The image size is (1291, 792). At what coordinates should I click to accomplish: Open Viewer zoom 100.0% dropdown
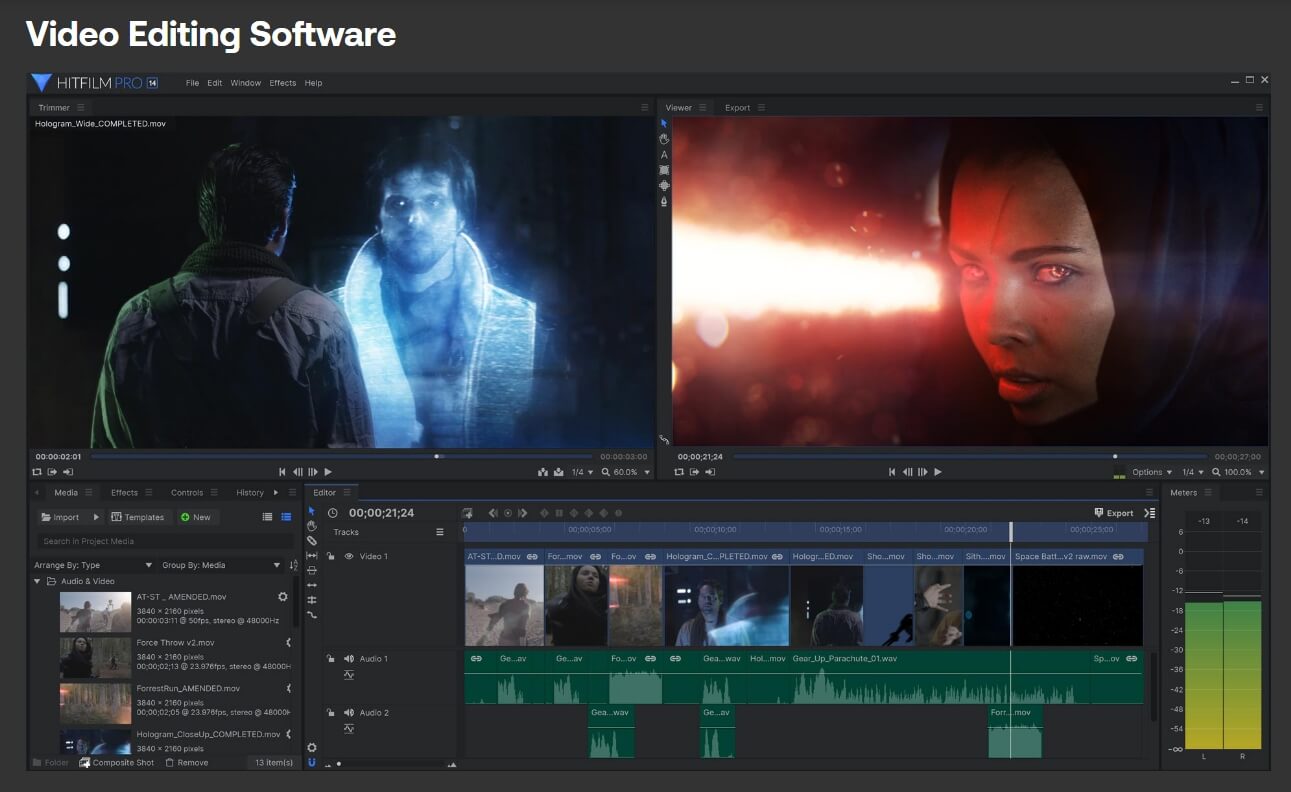click(1238, 472)
